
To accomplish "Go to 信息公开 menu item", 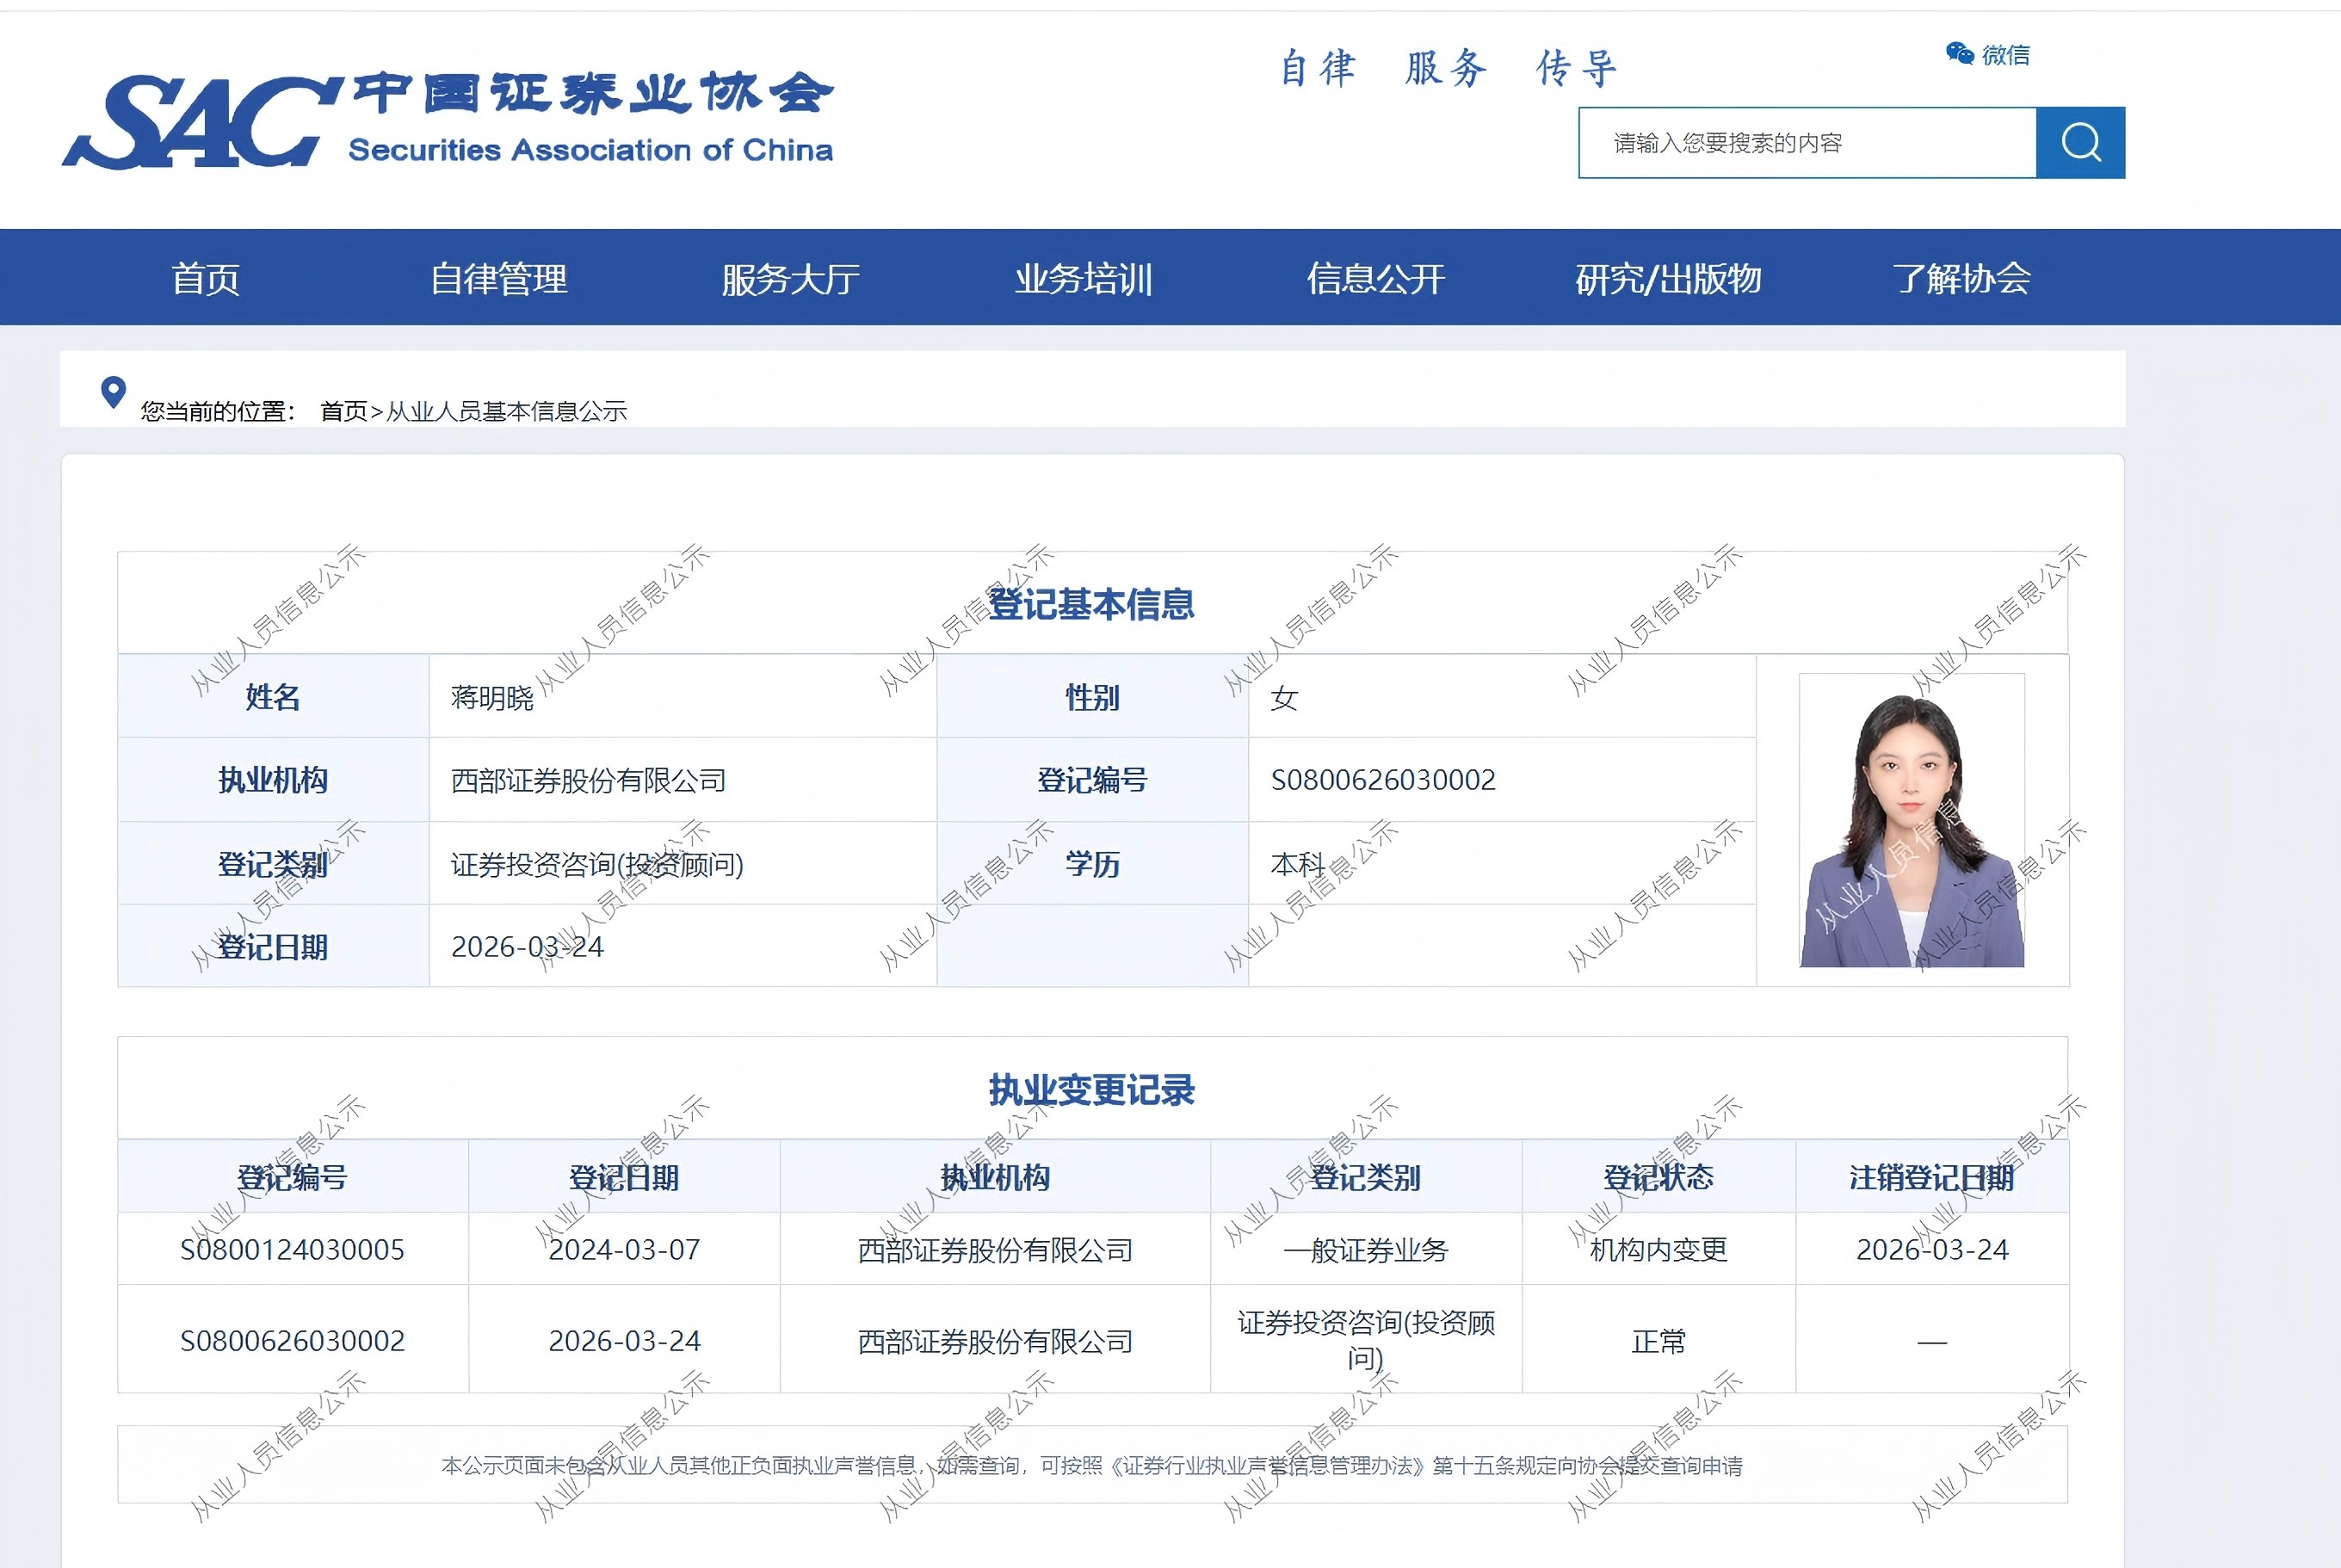I will pos(1375,278).
